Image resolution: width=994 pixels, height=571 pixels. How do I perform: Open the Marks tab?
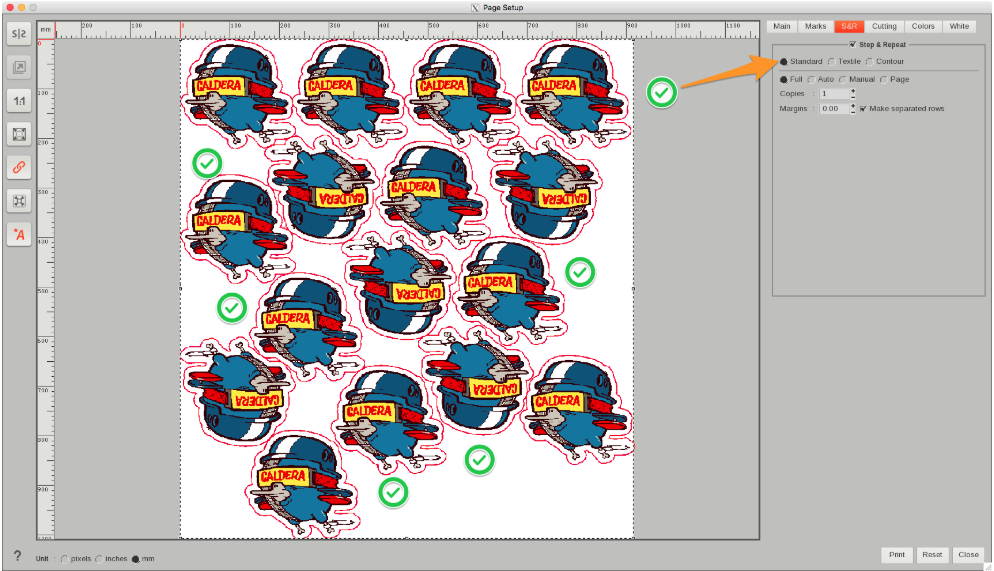tap(815, 26)
